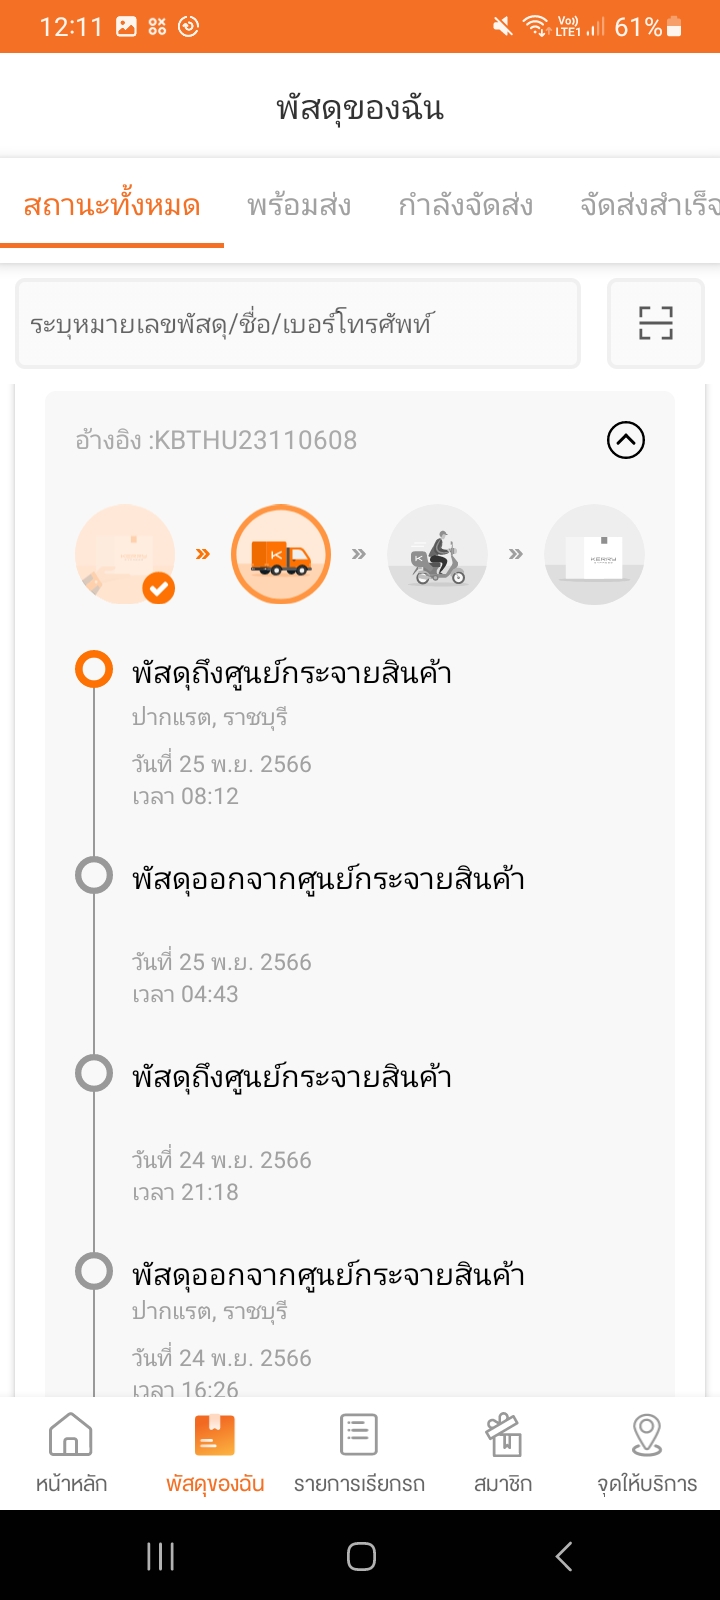Select the latest timeline marker at 08:12

(94, 670)
